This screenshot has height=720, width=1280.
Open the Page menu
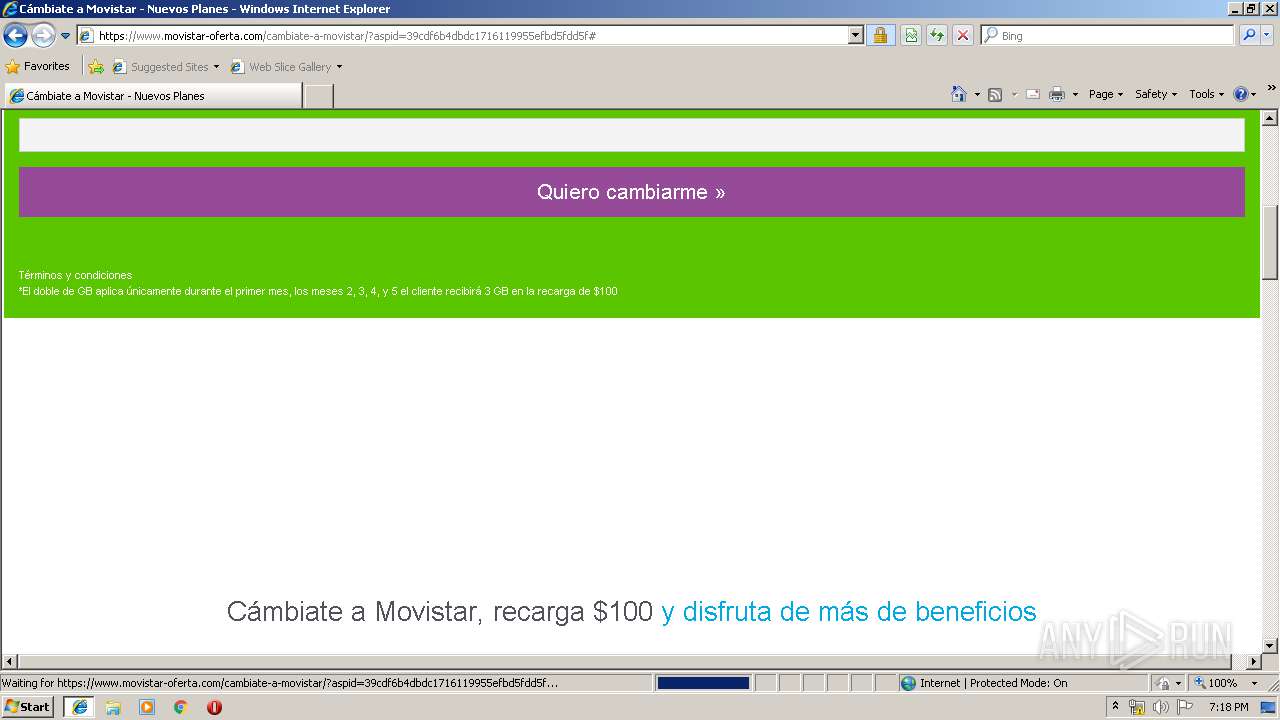pos(1106,94)
